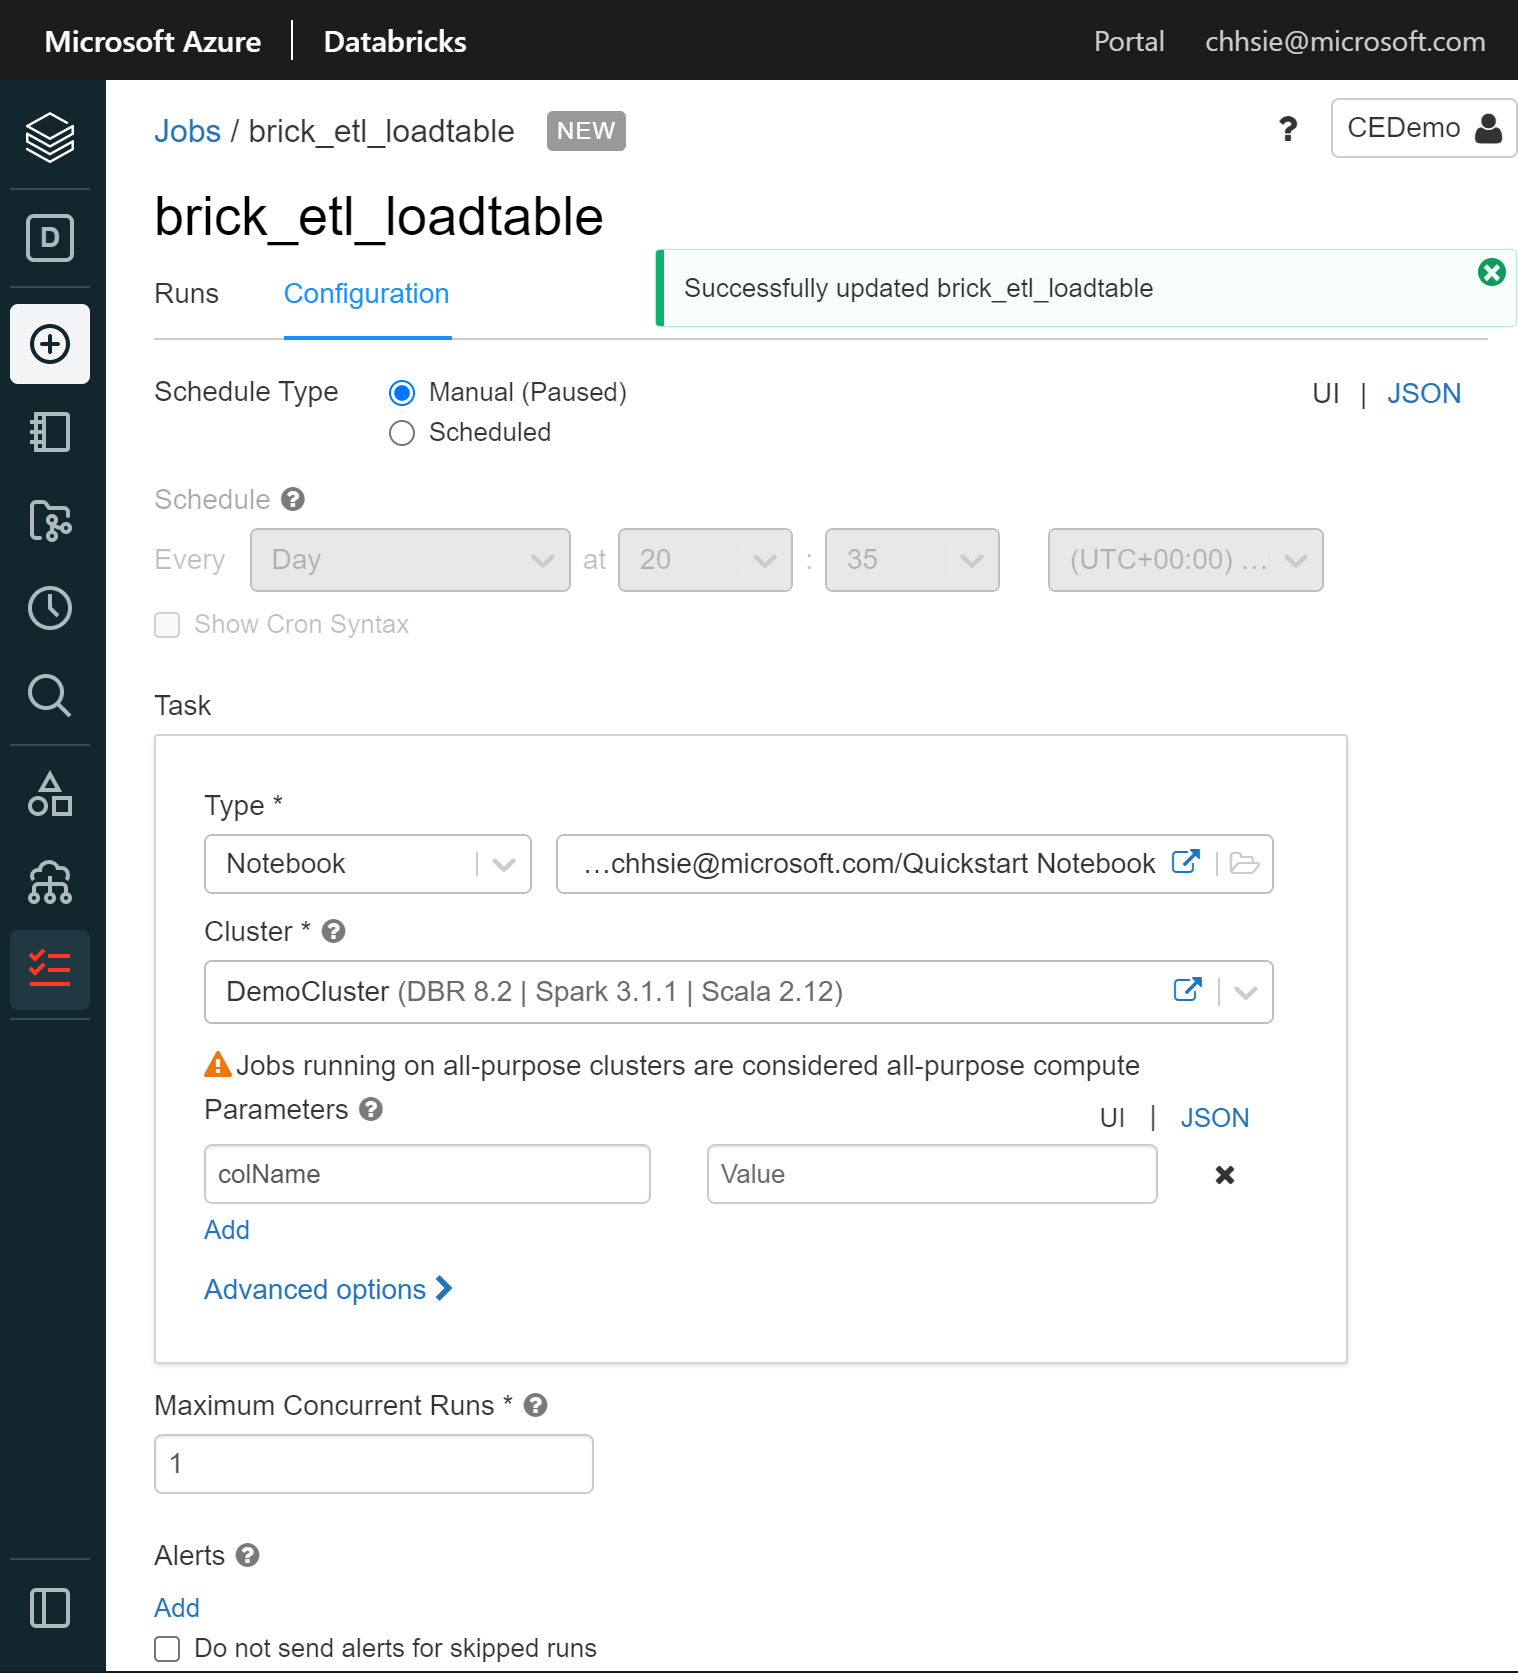Open the hour 20 dropdown
1518x1673 pixels.
705,560
